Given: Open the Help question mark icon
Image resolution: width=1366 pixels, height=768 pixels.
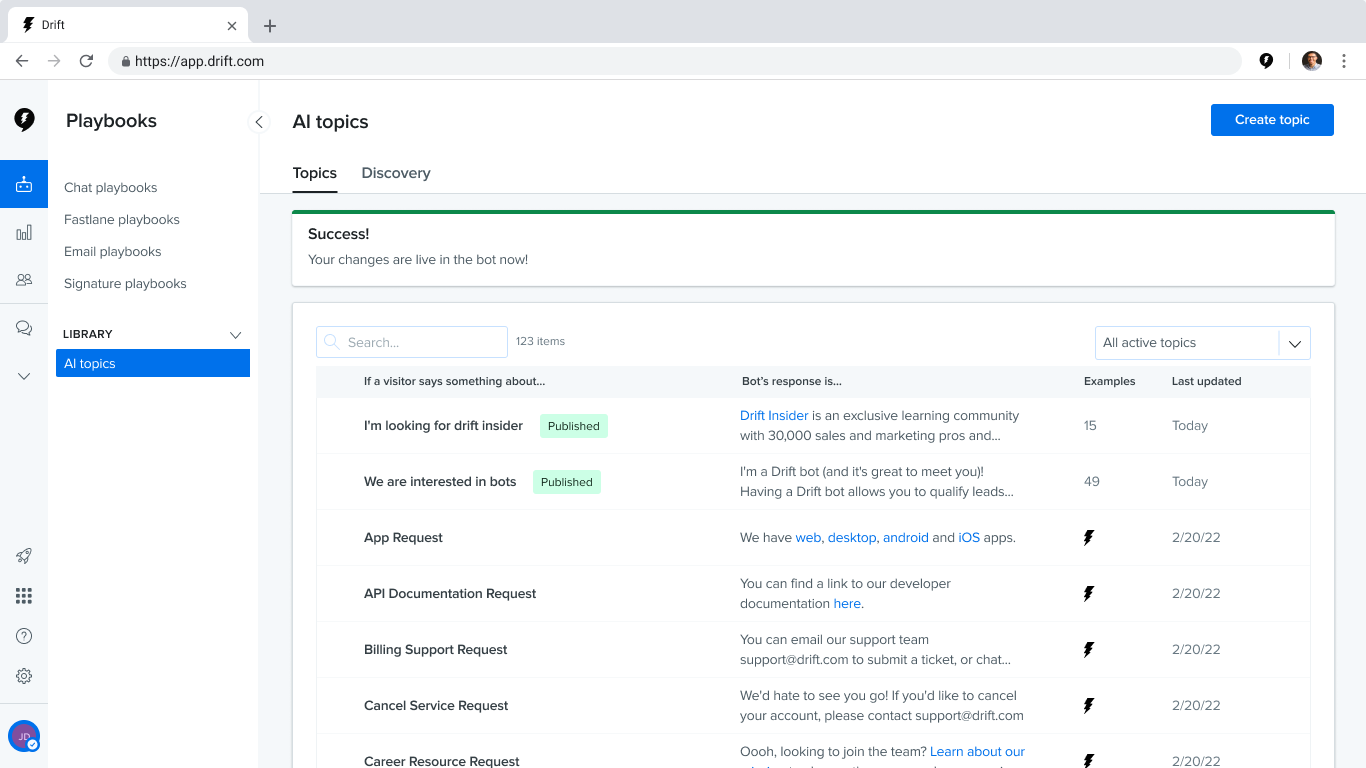Looking at the screenshot, I should (x=24, y=636).
